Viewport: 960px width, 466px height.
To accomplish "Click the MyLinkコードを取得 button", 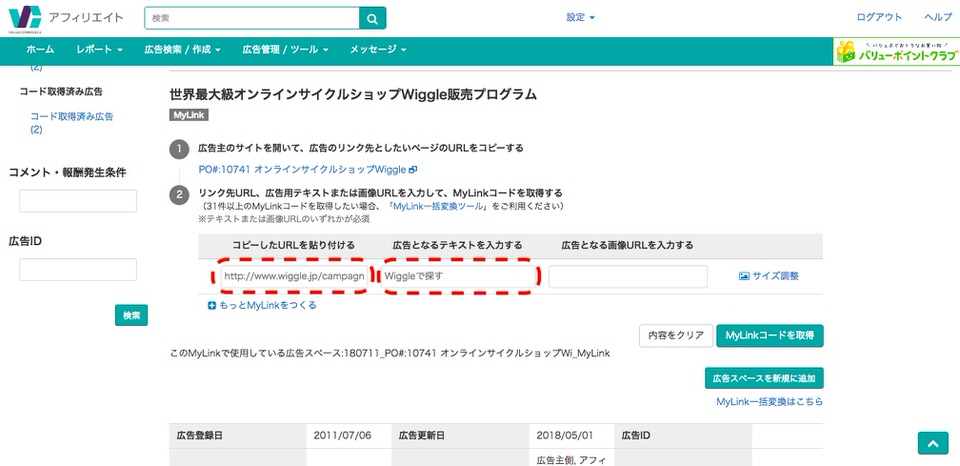I will tap(770, 336).
